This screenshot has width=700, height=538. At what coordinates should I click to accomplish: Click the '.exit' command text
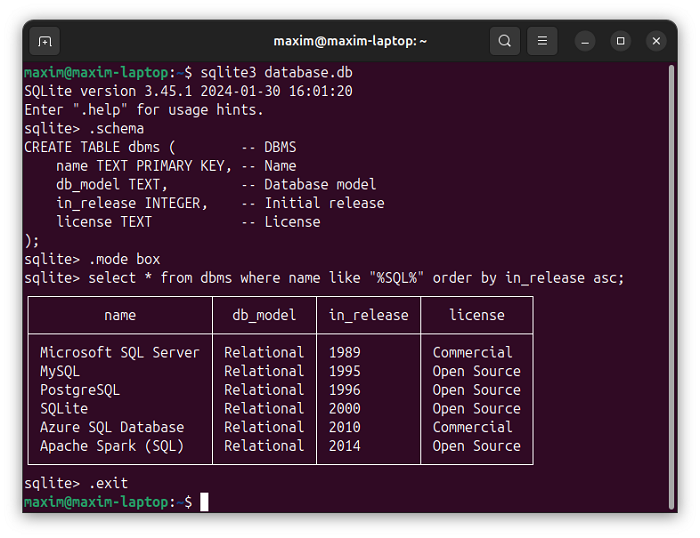point(108,483)
